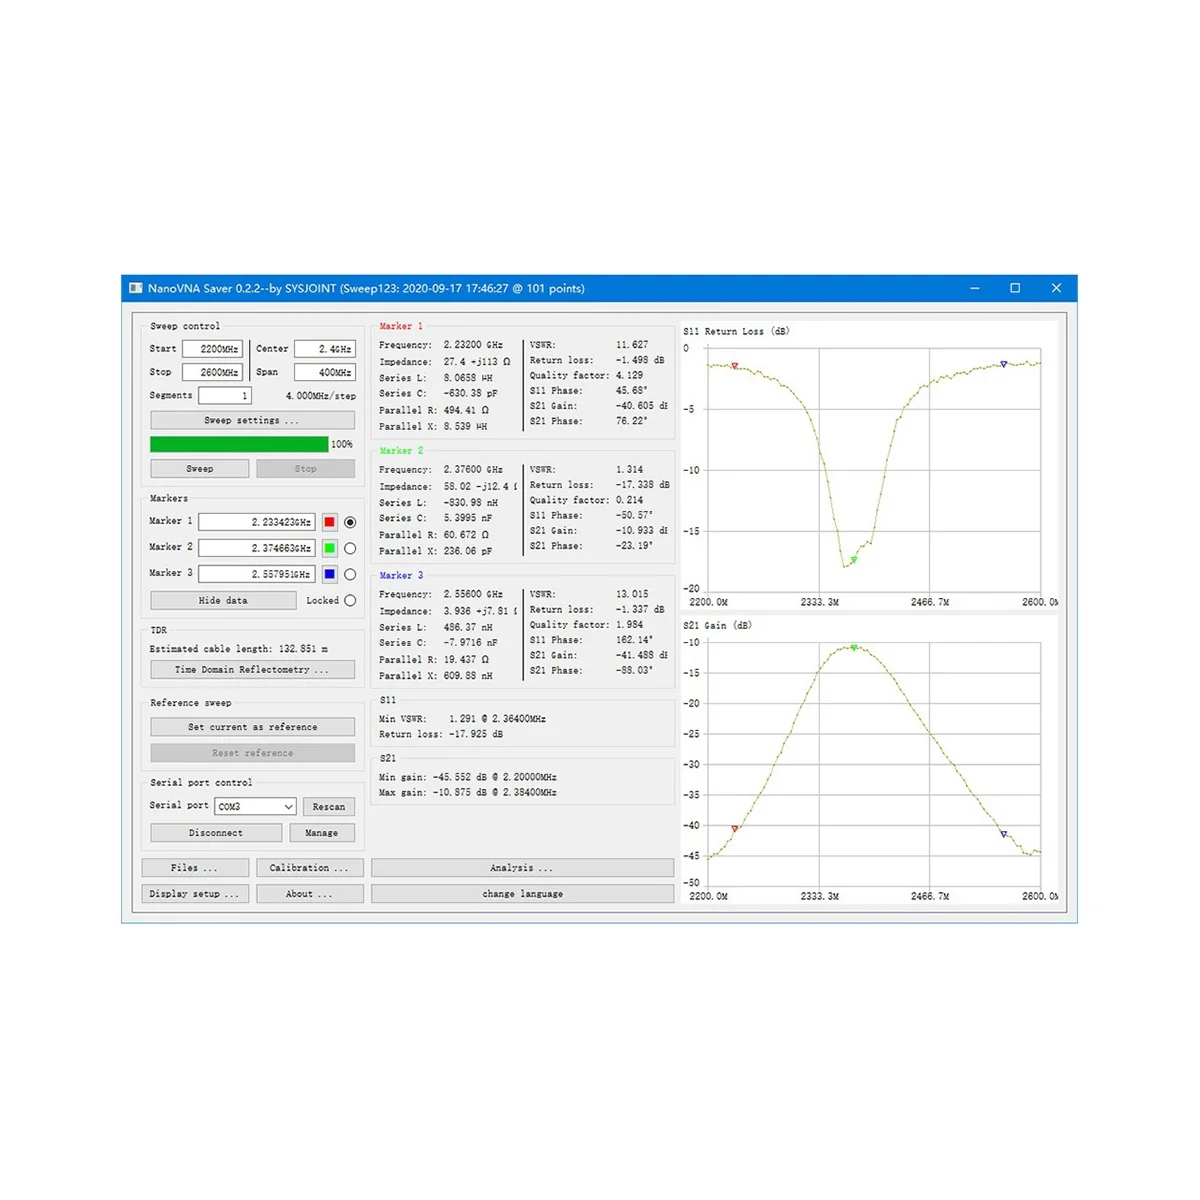Select the Marker 1 radio button
Viewport: 1200px width, 1200px height.
(350, 522)
